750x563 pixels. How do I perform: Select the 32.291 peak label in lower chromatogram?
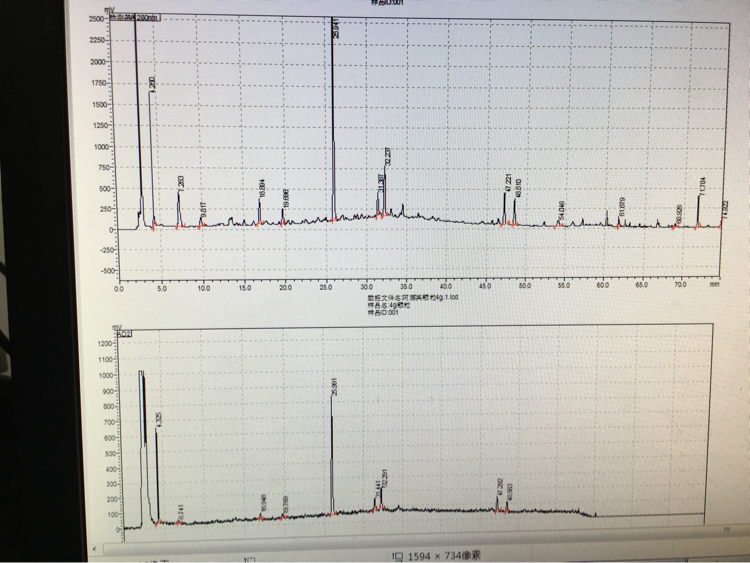coord(385,478)
